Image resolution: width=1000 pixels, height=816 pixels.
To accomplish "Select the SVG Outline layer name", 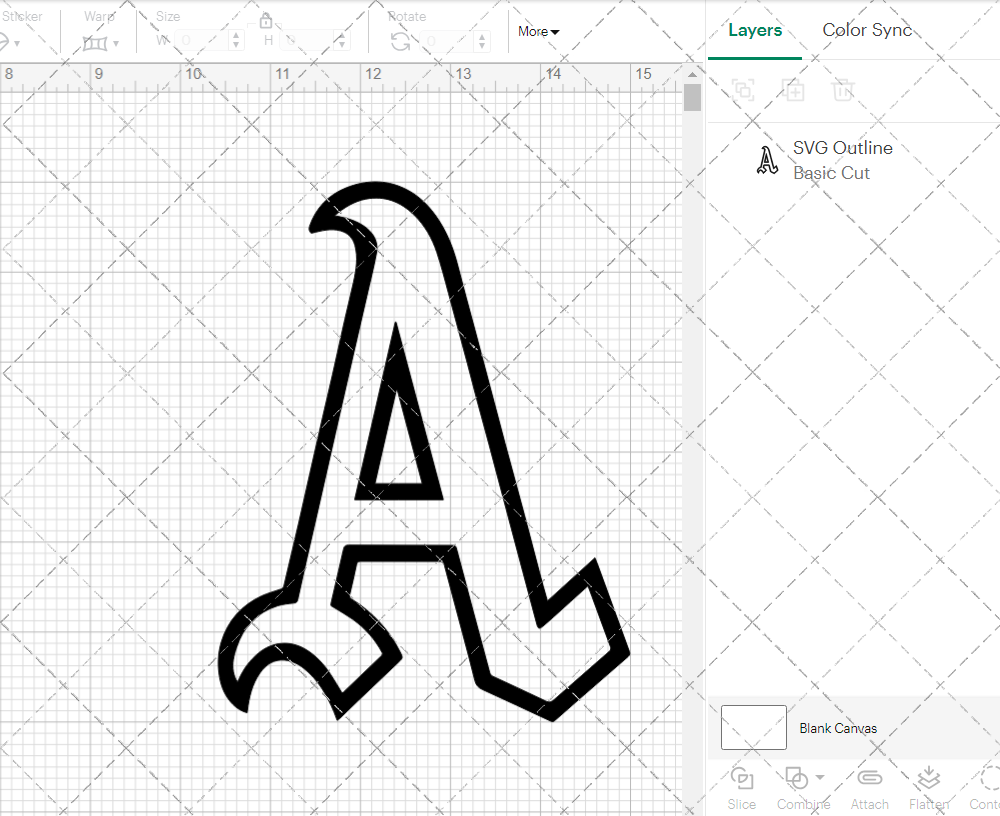I will click(x=842, y=148).
